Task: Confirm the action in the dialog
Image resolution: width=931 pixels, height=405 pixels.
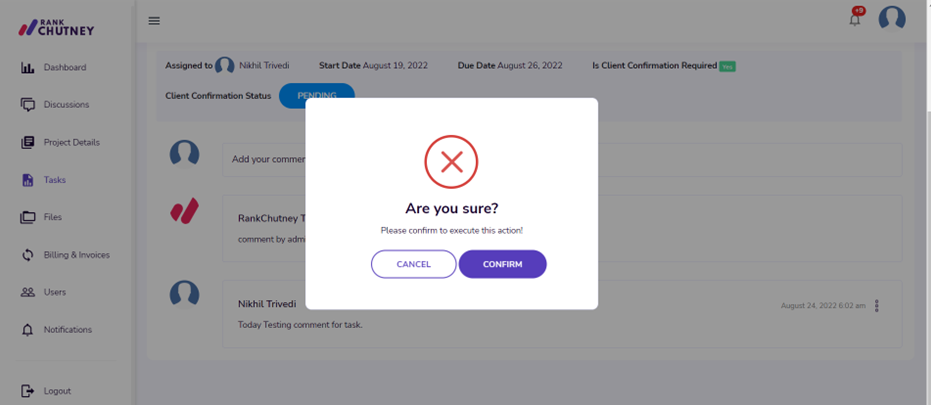Action: 502,264
